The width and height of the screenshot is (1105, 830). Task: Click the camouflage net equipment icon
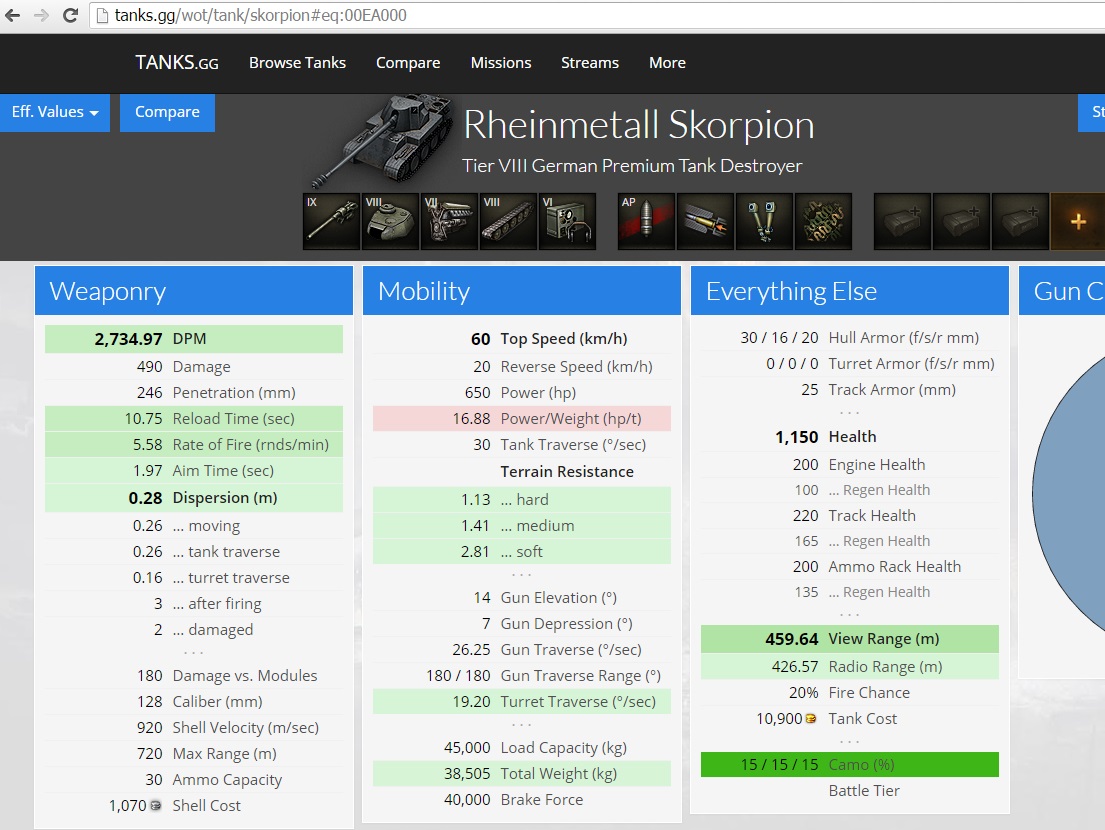tap(823, 221)
